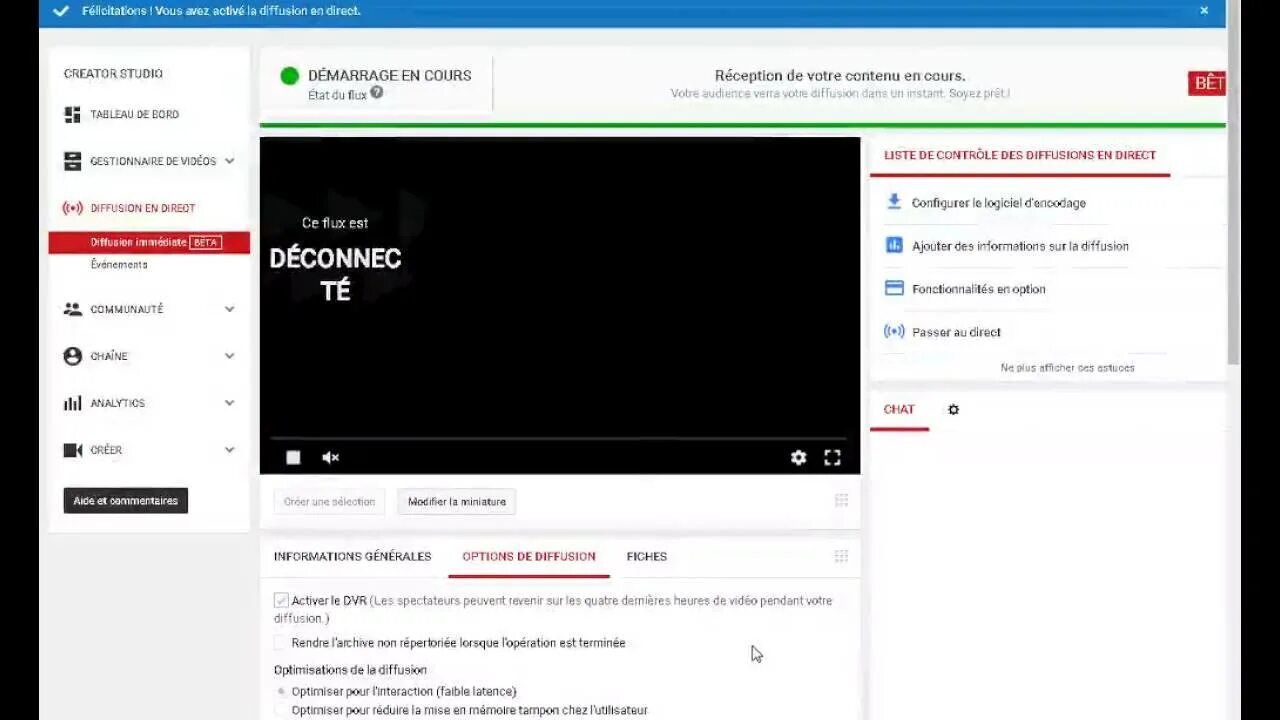The image size is (1280, 720).
Task: Click the red BÊTA badge
Action: point(1207,84)
